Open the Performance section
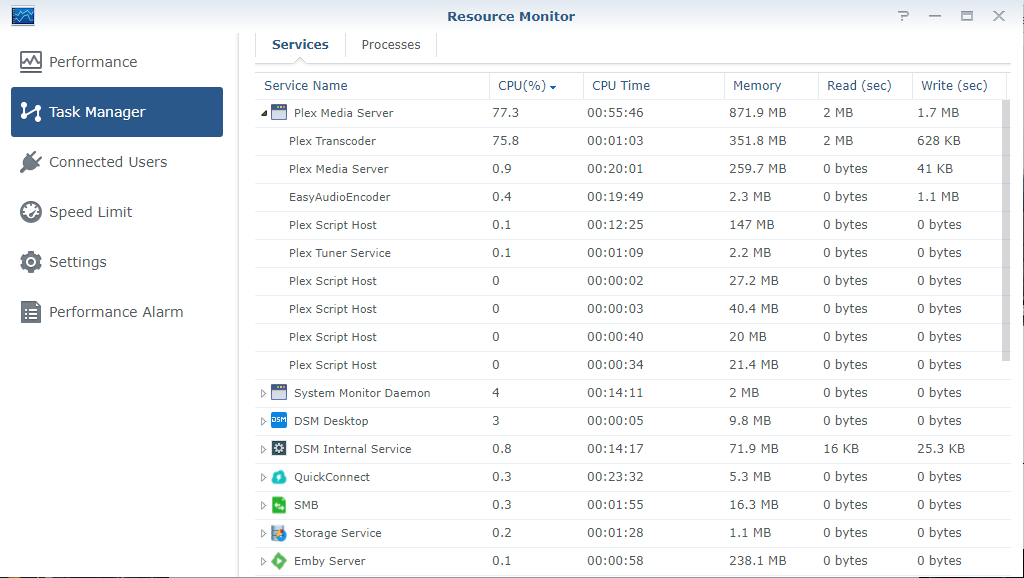This screenshot has height=578, width=1024. (x=117, y=62)
